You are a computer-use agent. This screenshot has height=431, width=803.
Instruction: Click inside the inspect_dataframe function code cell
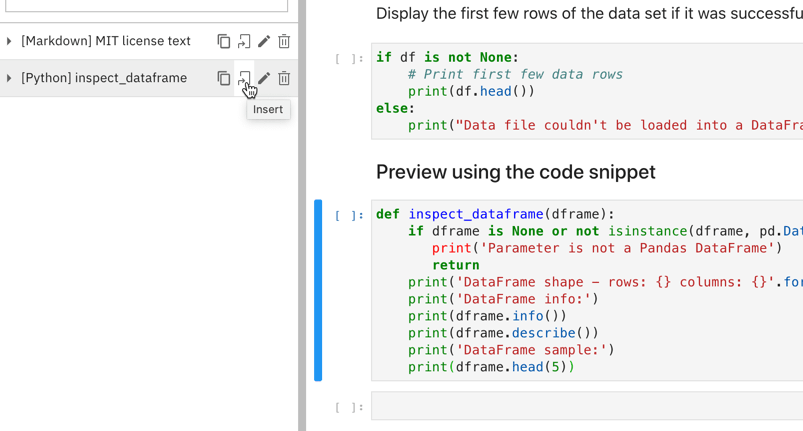[587, 290]
